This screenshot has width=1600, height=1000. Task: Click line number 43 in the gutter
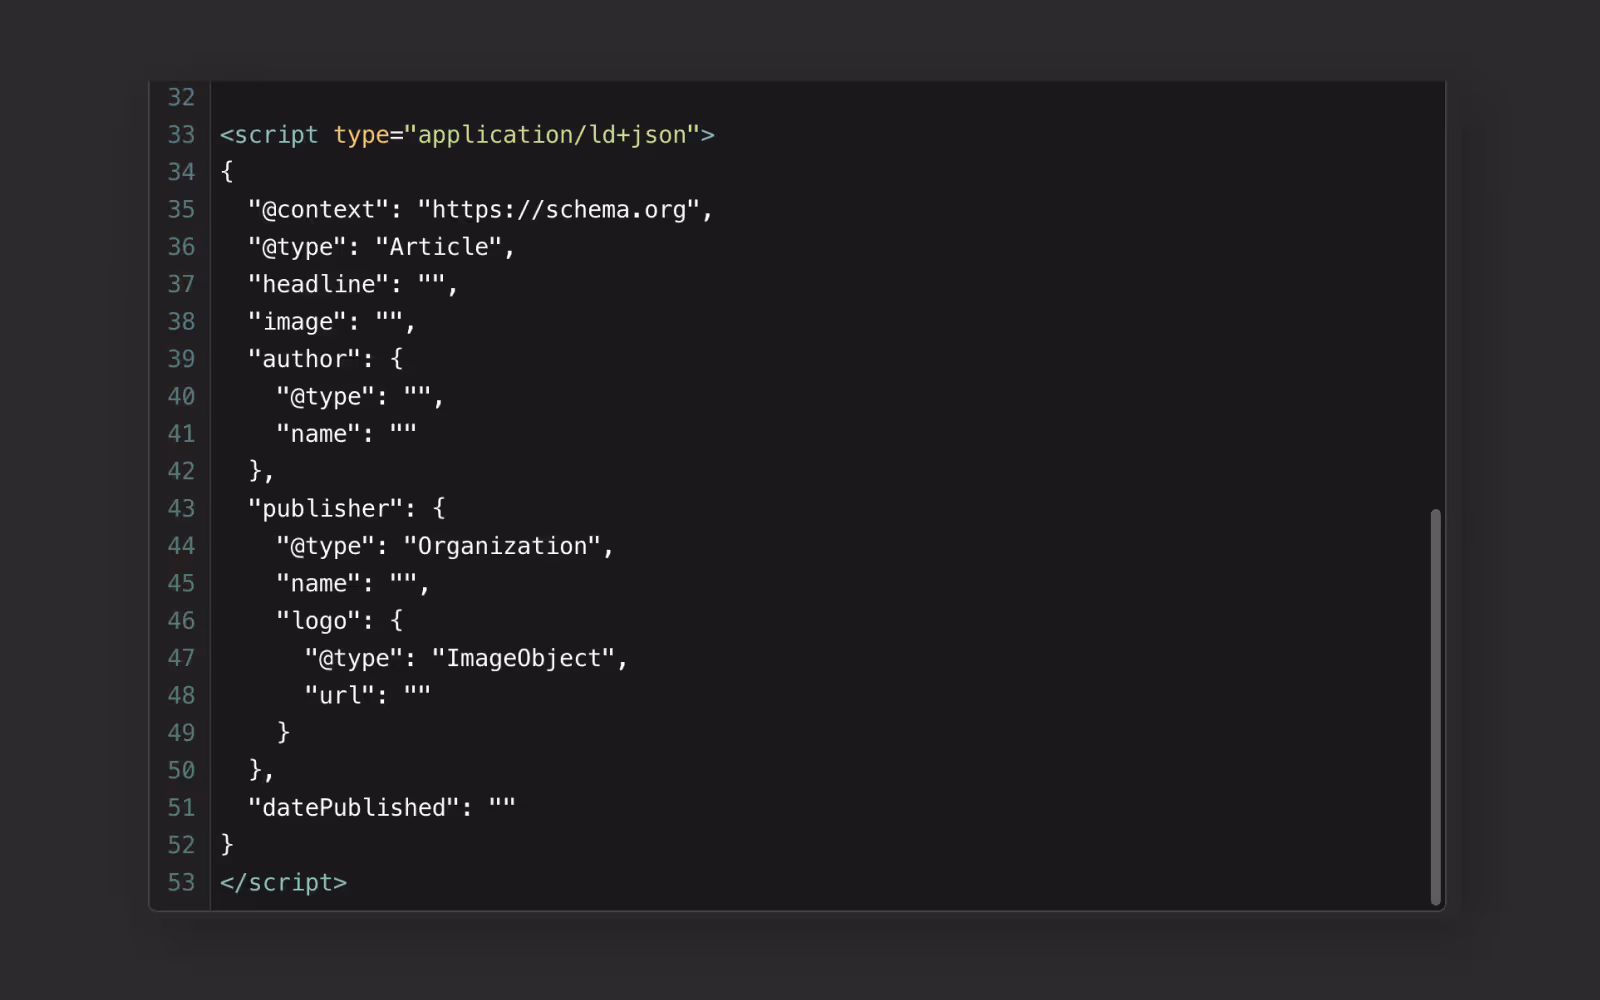point(181,509)
